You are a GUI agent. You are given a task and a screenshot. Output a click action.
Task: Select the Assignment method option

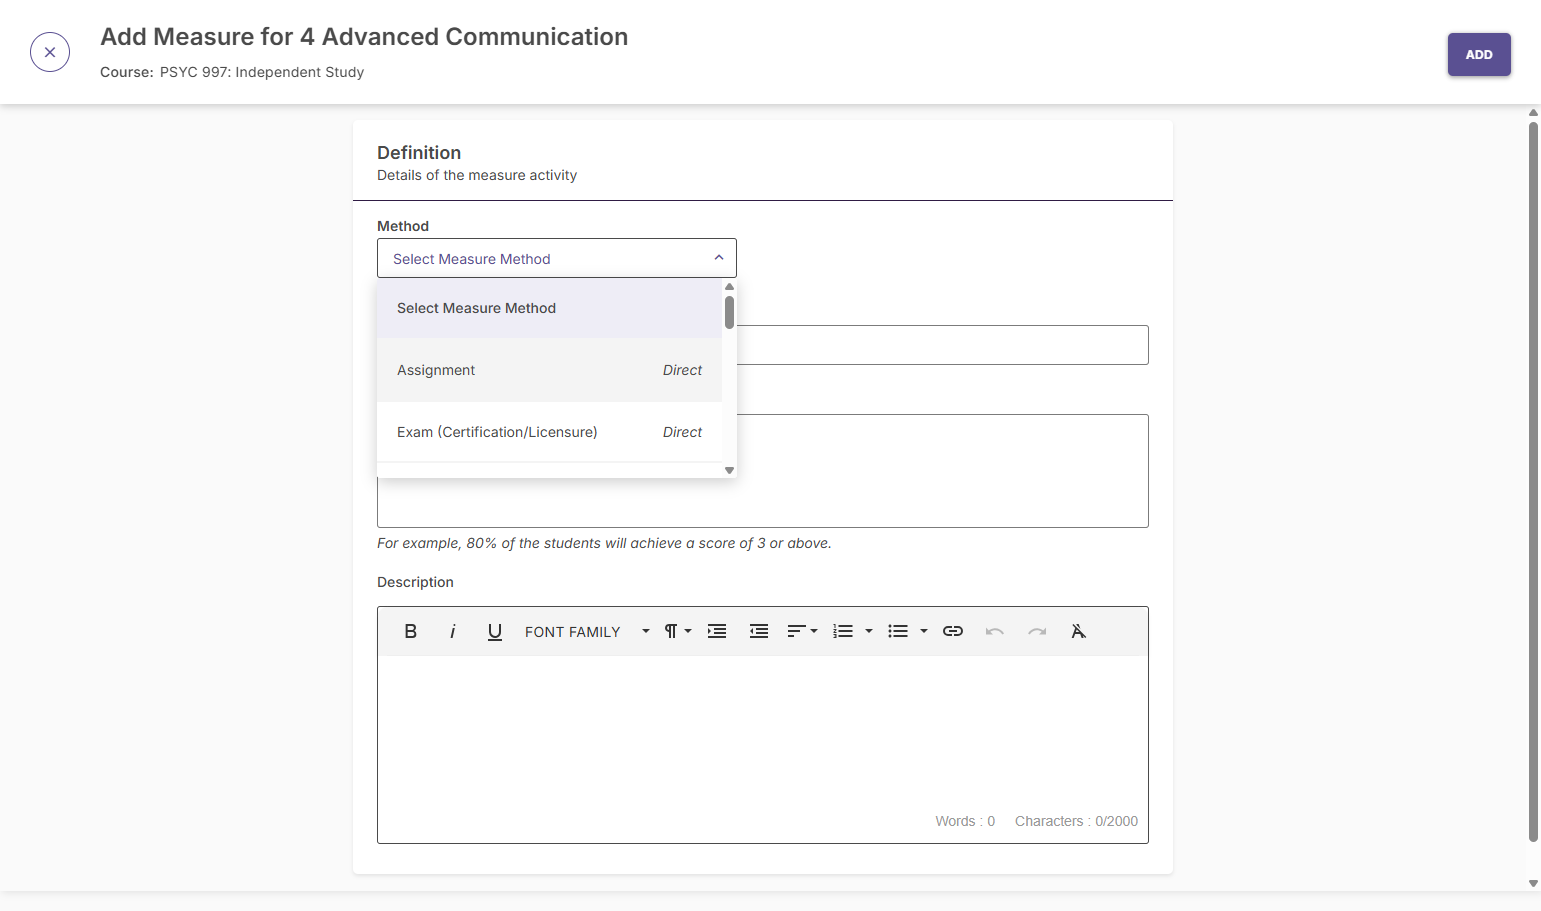point(549,370)
